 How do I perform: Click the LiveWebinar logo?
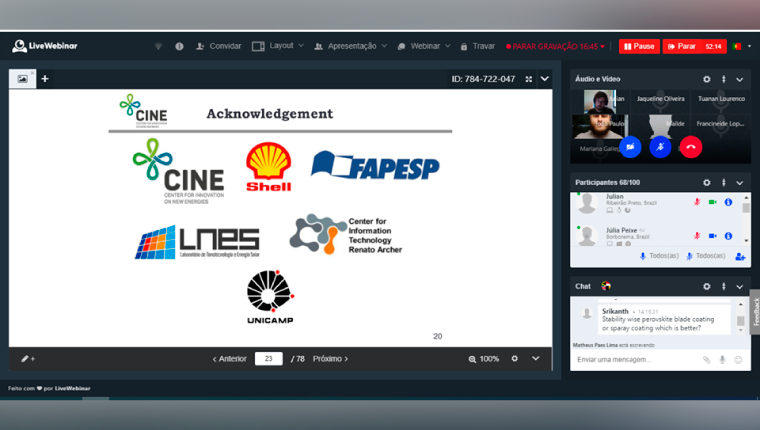click(45, 46)
